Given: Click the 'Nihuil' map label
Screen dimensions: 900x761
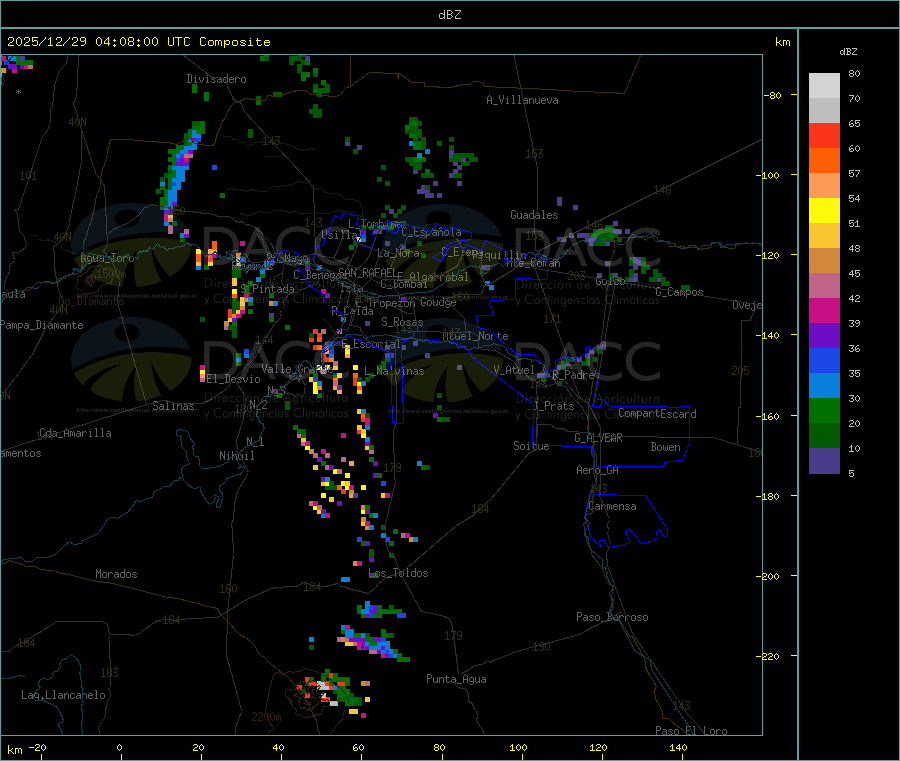Looking at the screenshot, I should [236, 456].
